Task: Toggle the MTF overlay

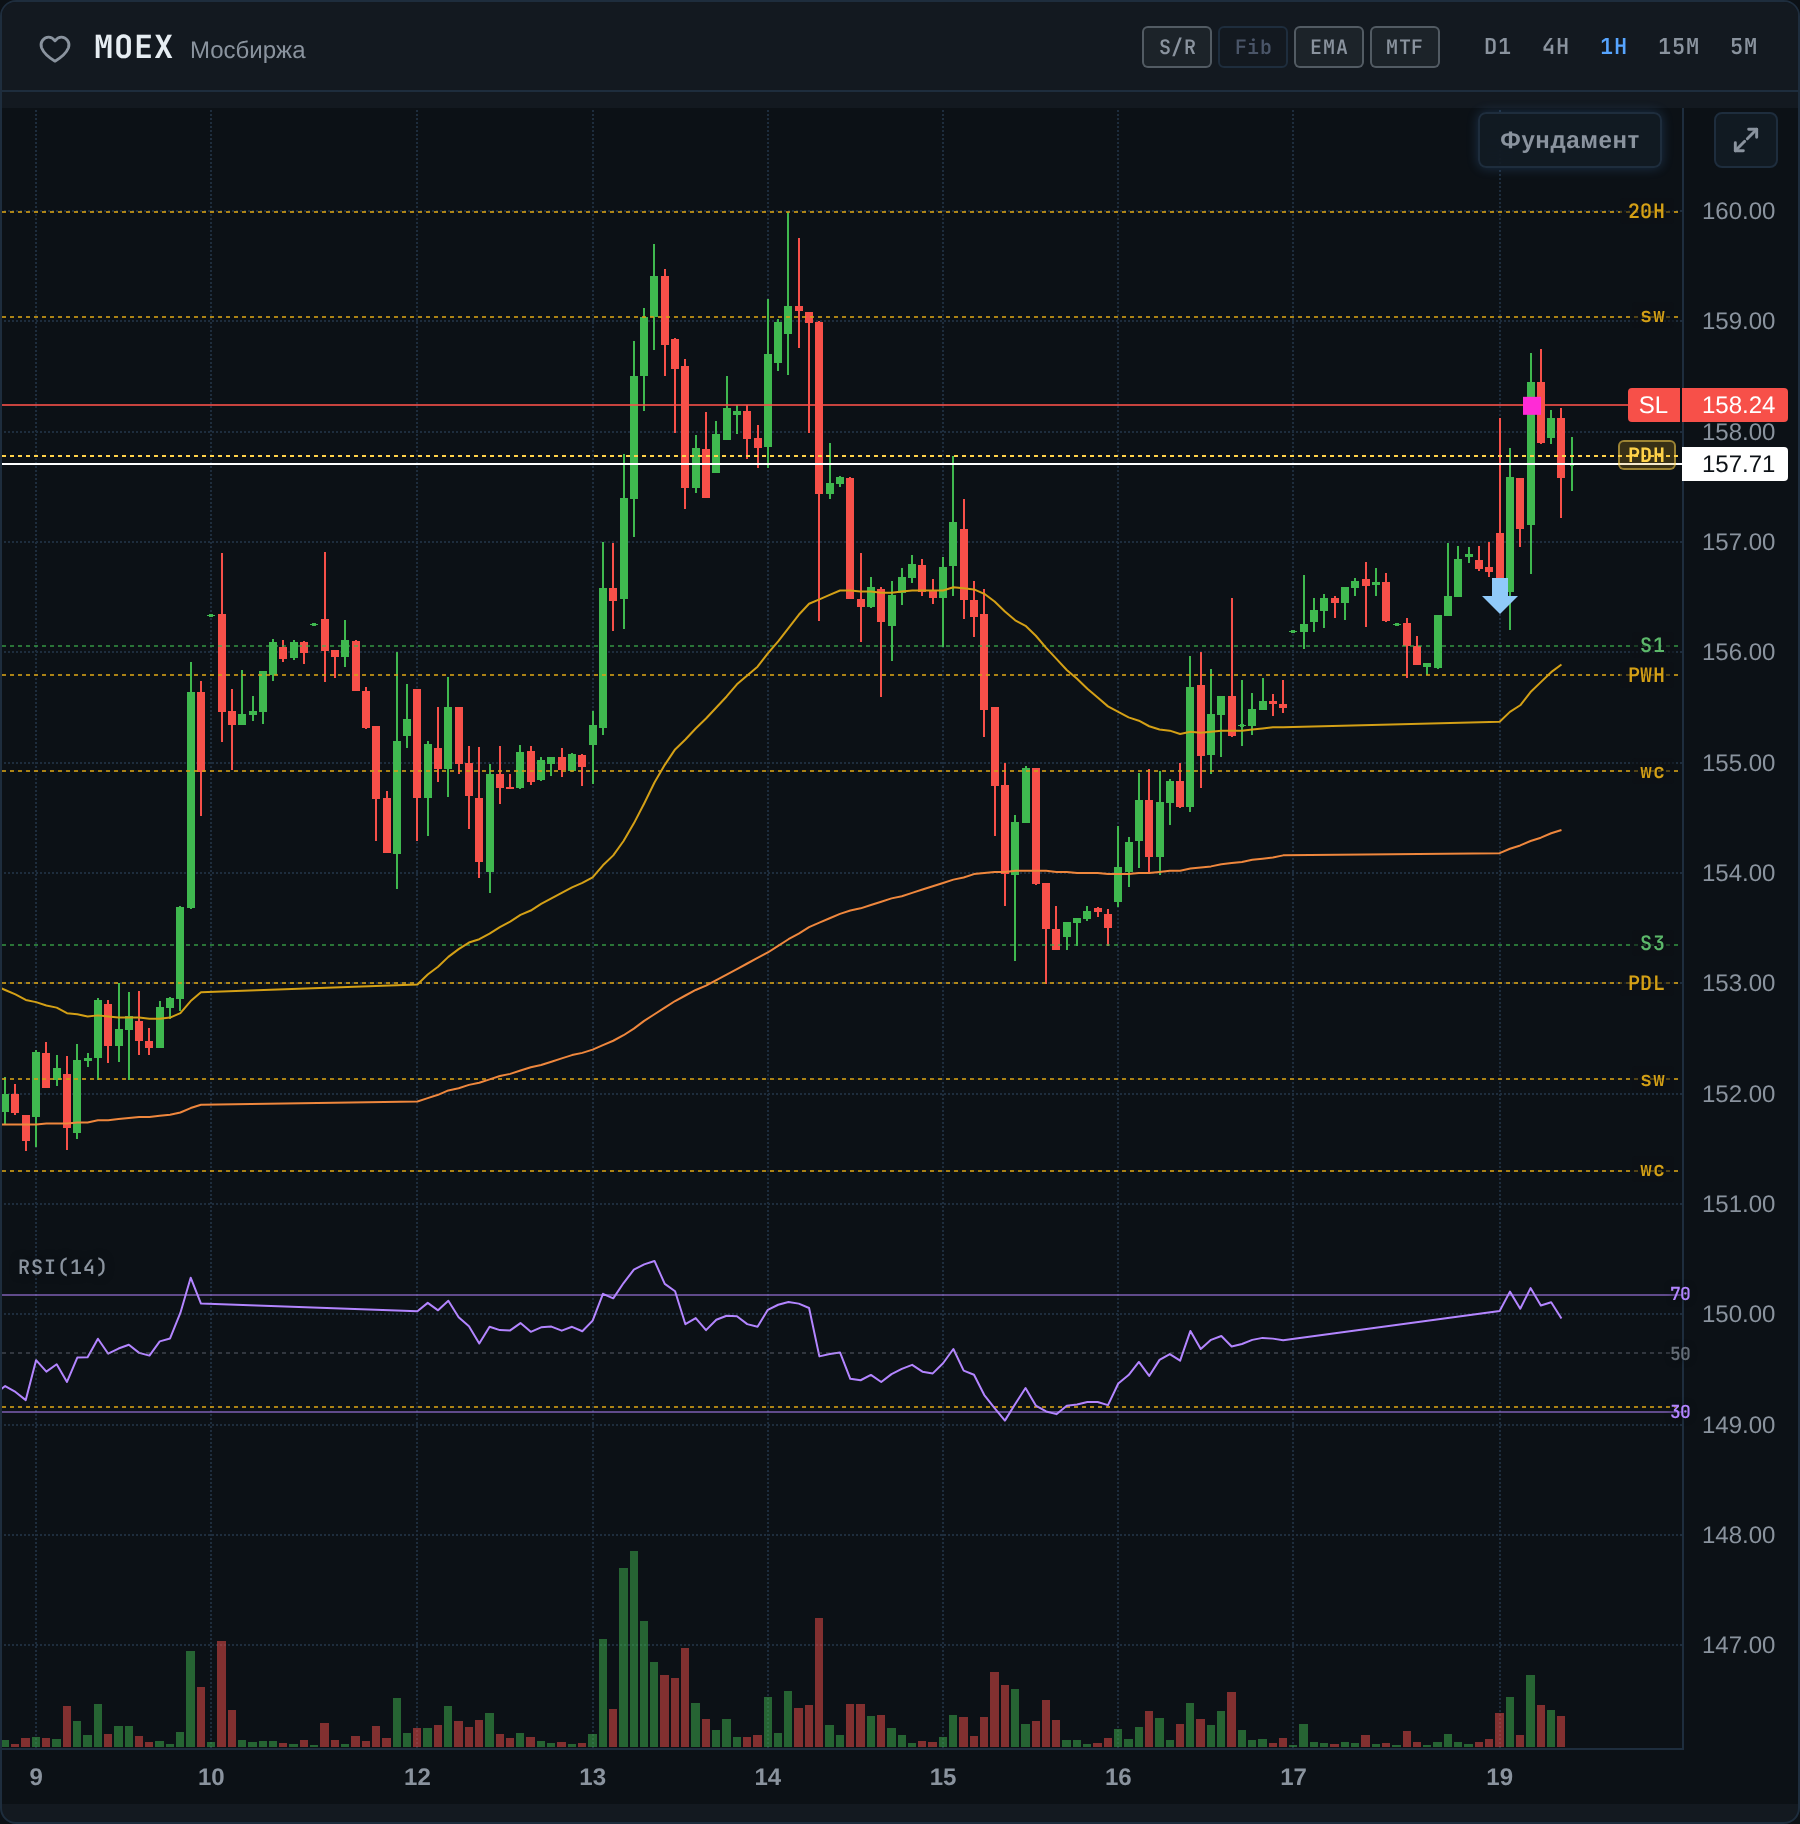Action: [x=1405, y=47]
